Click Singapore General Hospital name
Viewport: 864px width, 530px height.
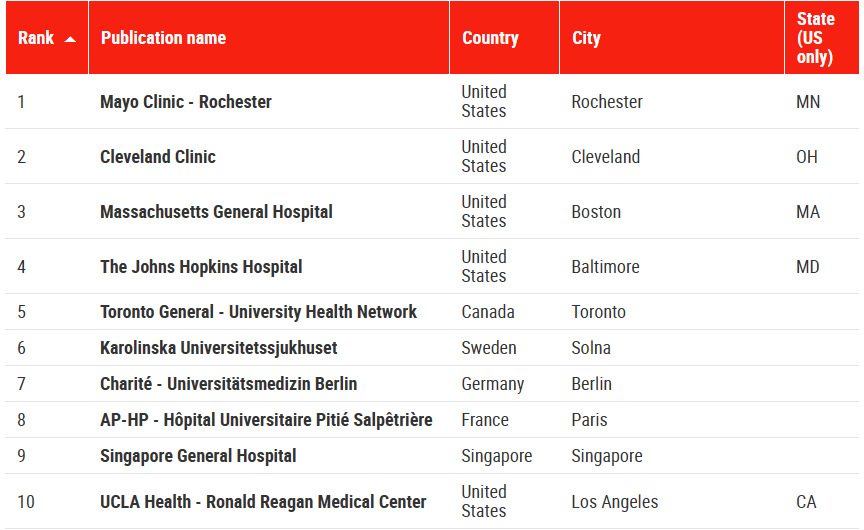point(198,456)
